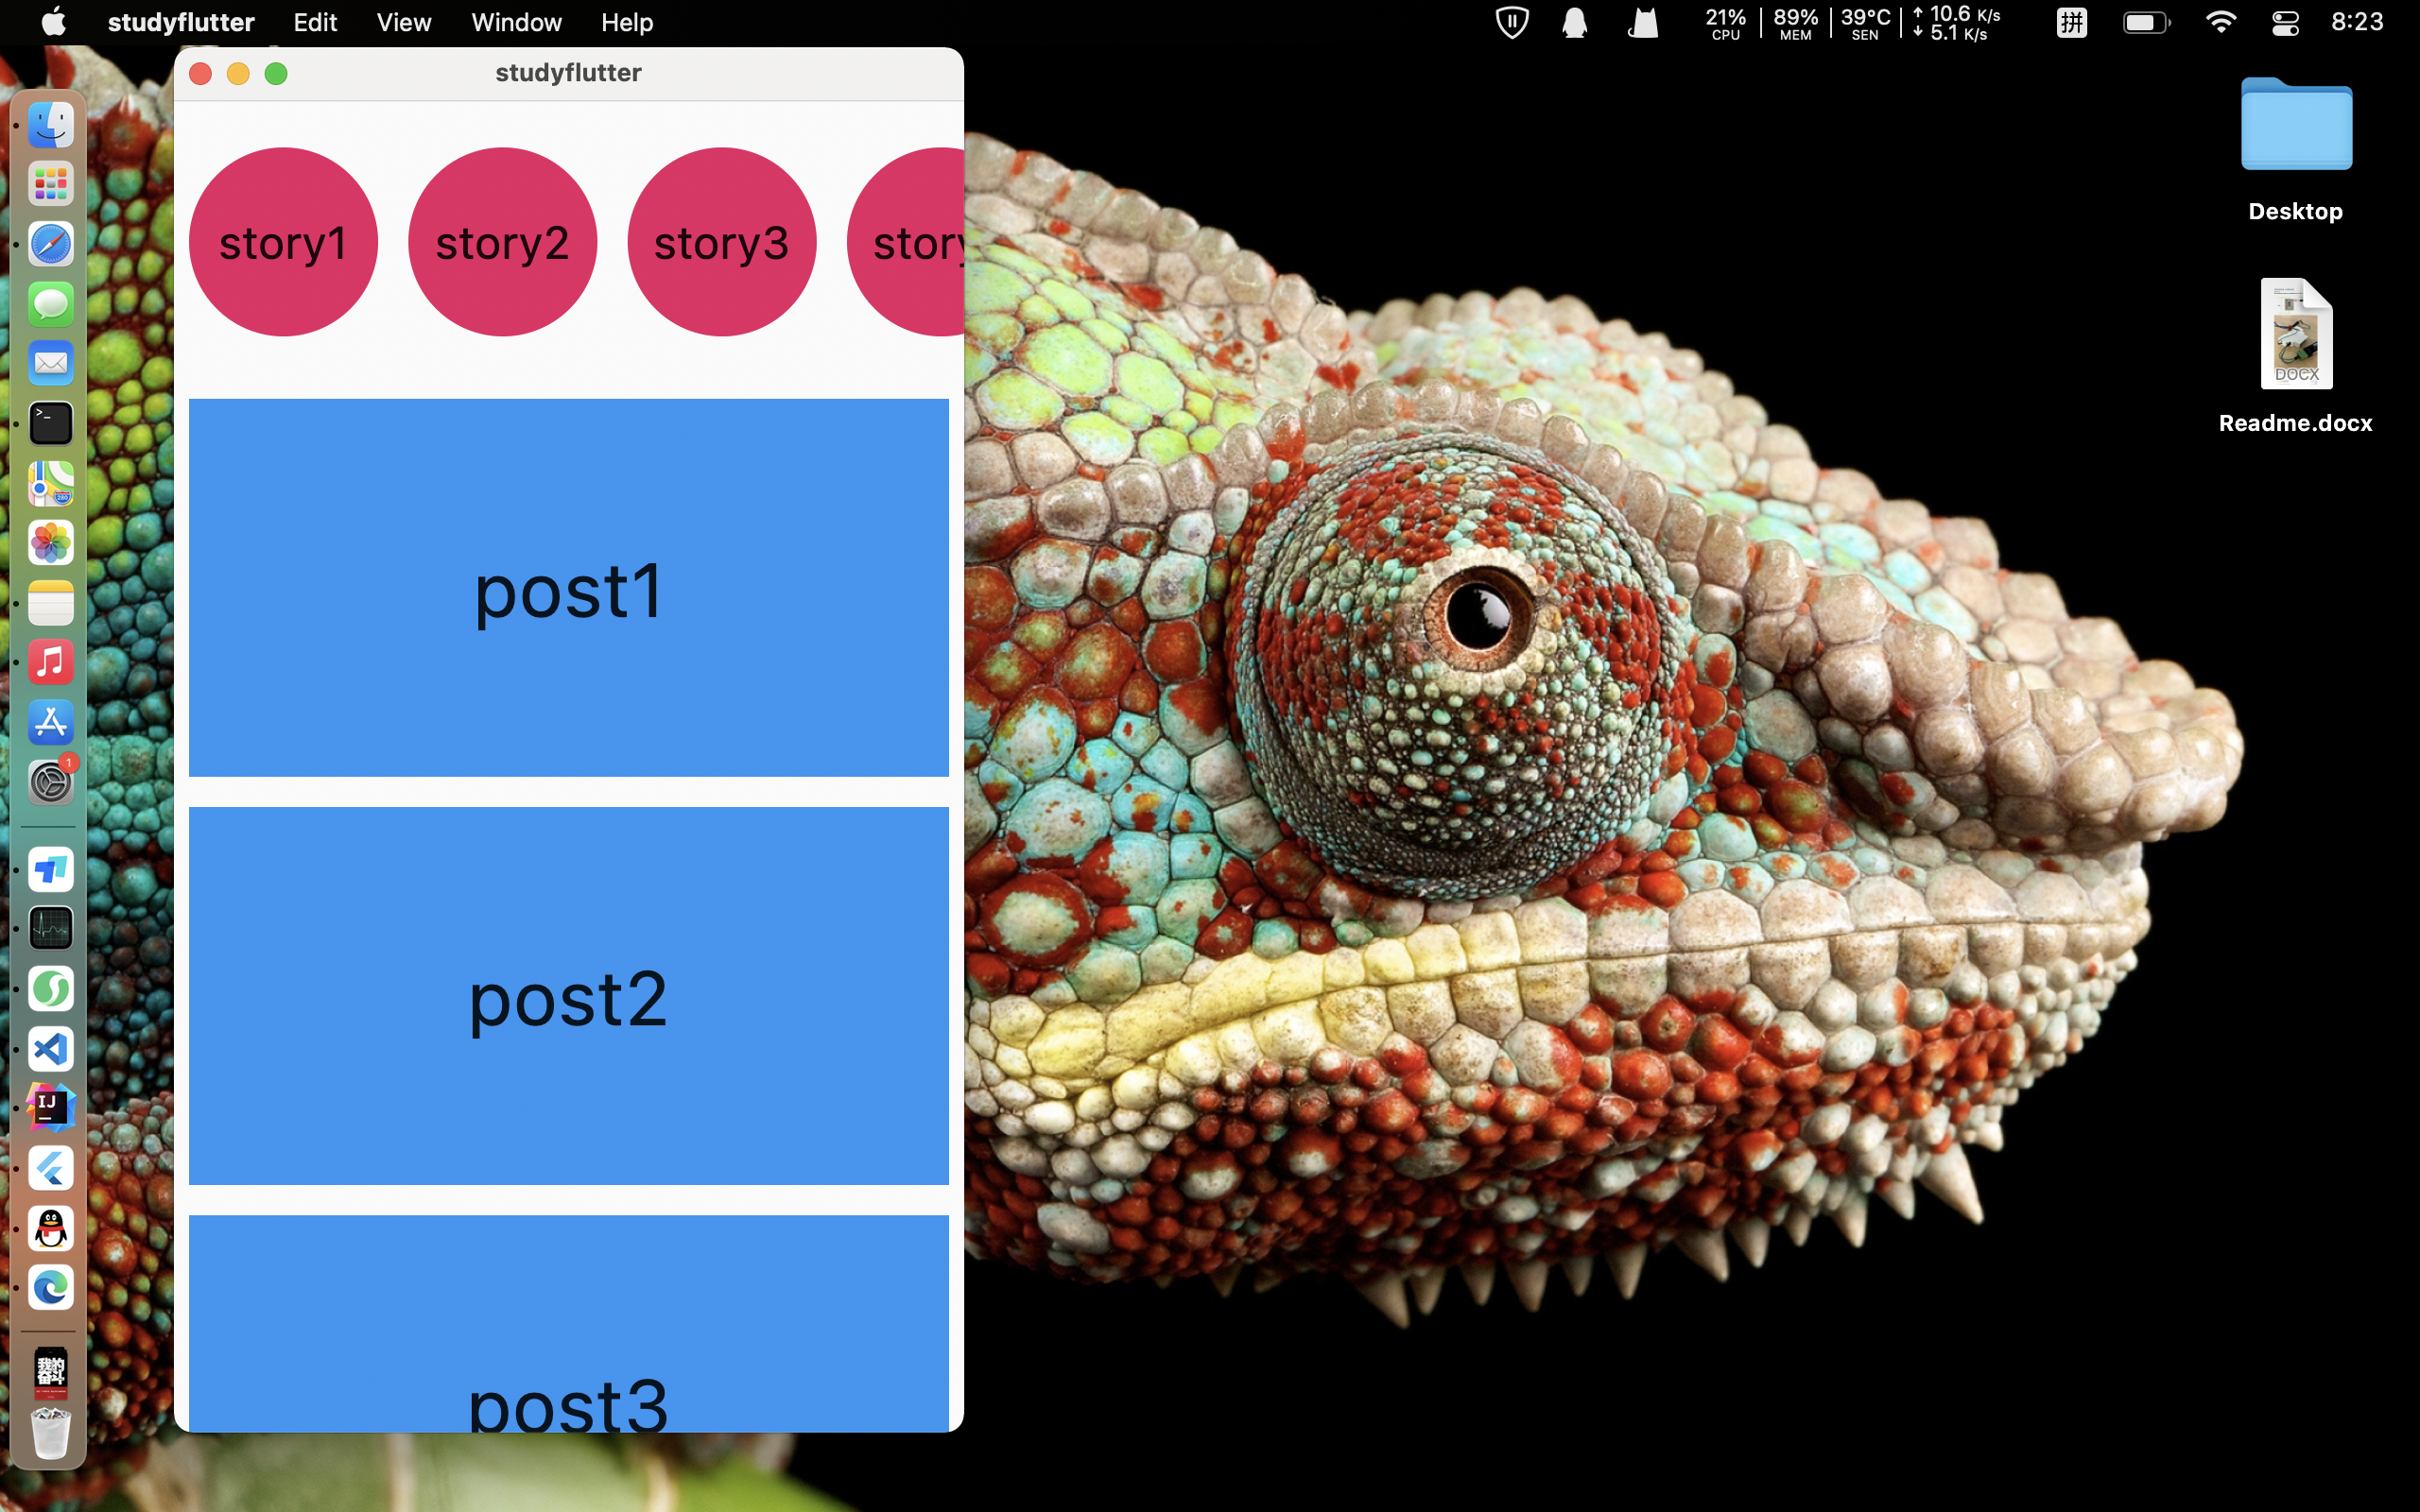Open the Readme.docx desktop file
The image size is (2420, 1512).
pos(2295,335)
